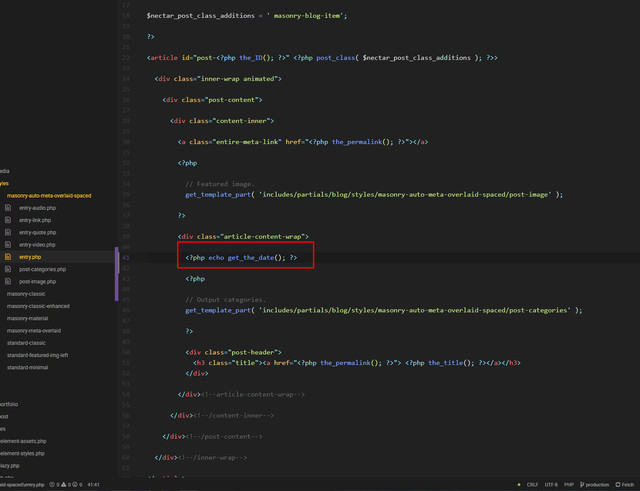Click the file icon beside entry-quote.php
This screenshot has width=640, height=491.
(x=8, y=232)
